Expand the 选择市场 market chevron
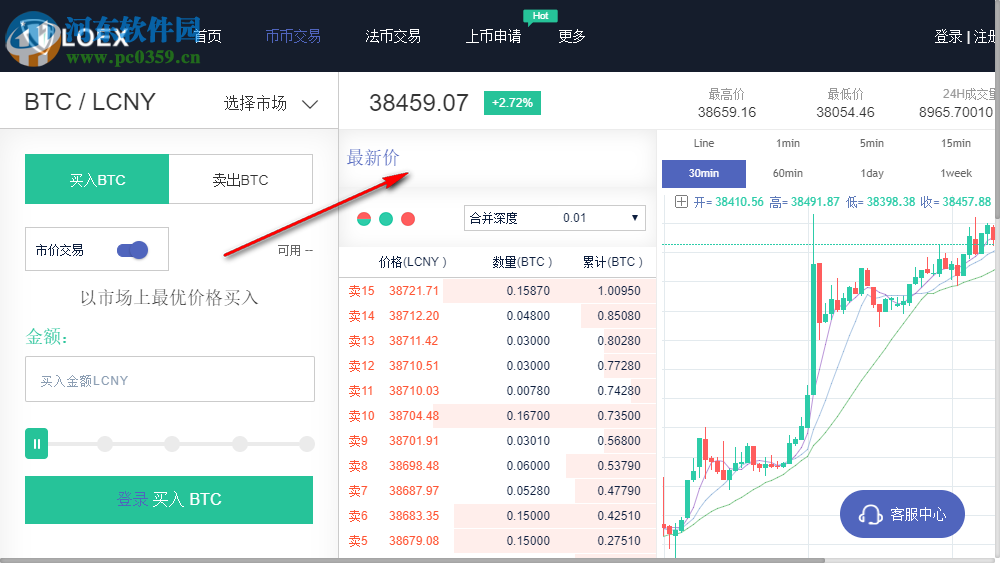This screenshot has width=1000, height=563. tap(310, 104)
